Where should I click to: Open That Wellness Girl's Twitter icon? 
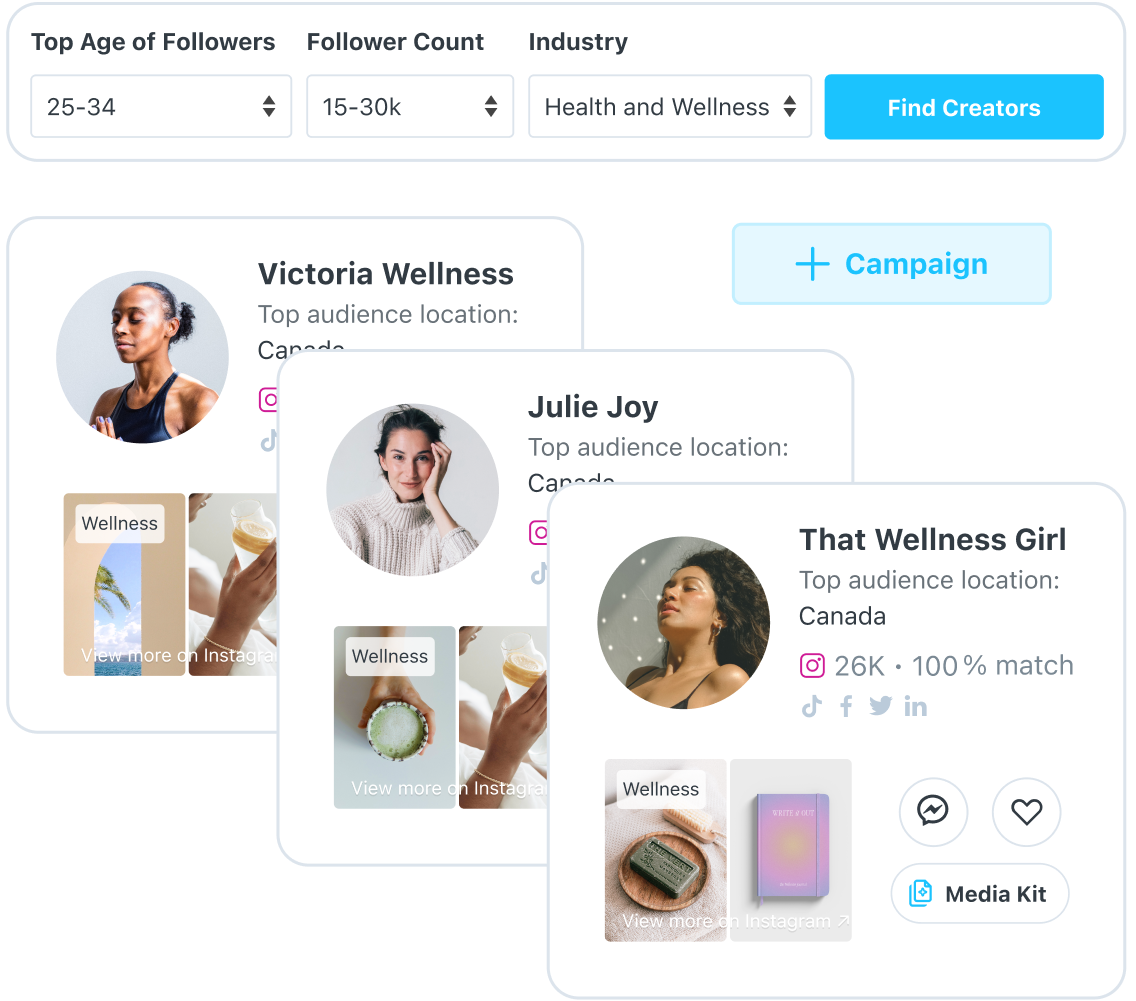[880, 706]
